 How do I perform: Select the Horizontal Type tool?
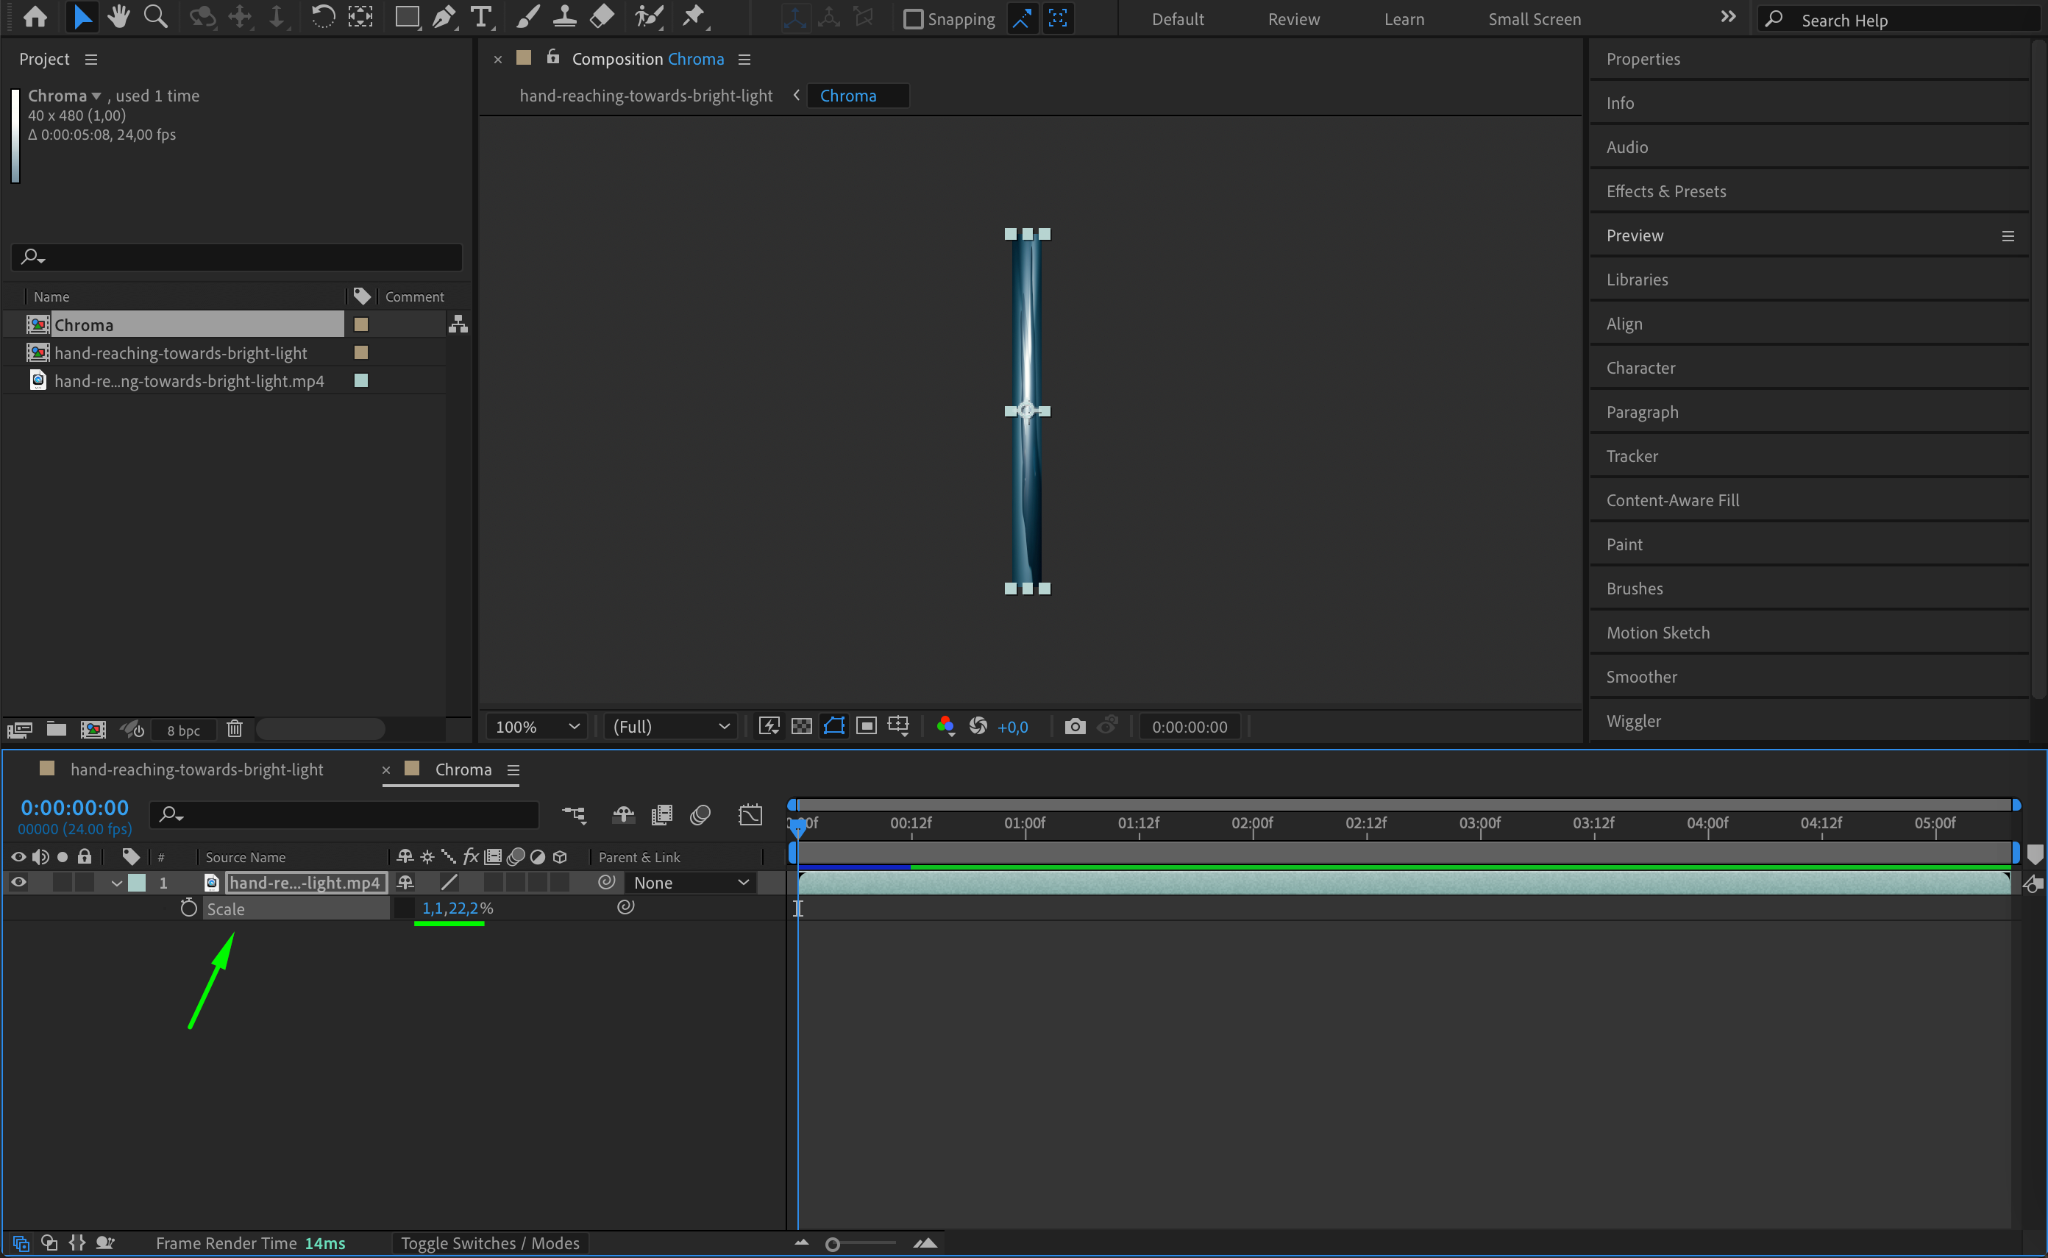pos(481,17)
